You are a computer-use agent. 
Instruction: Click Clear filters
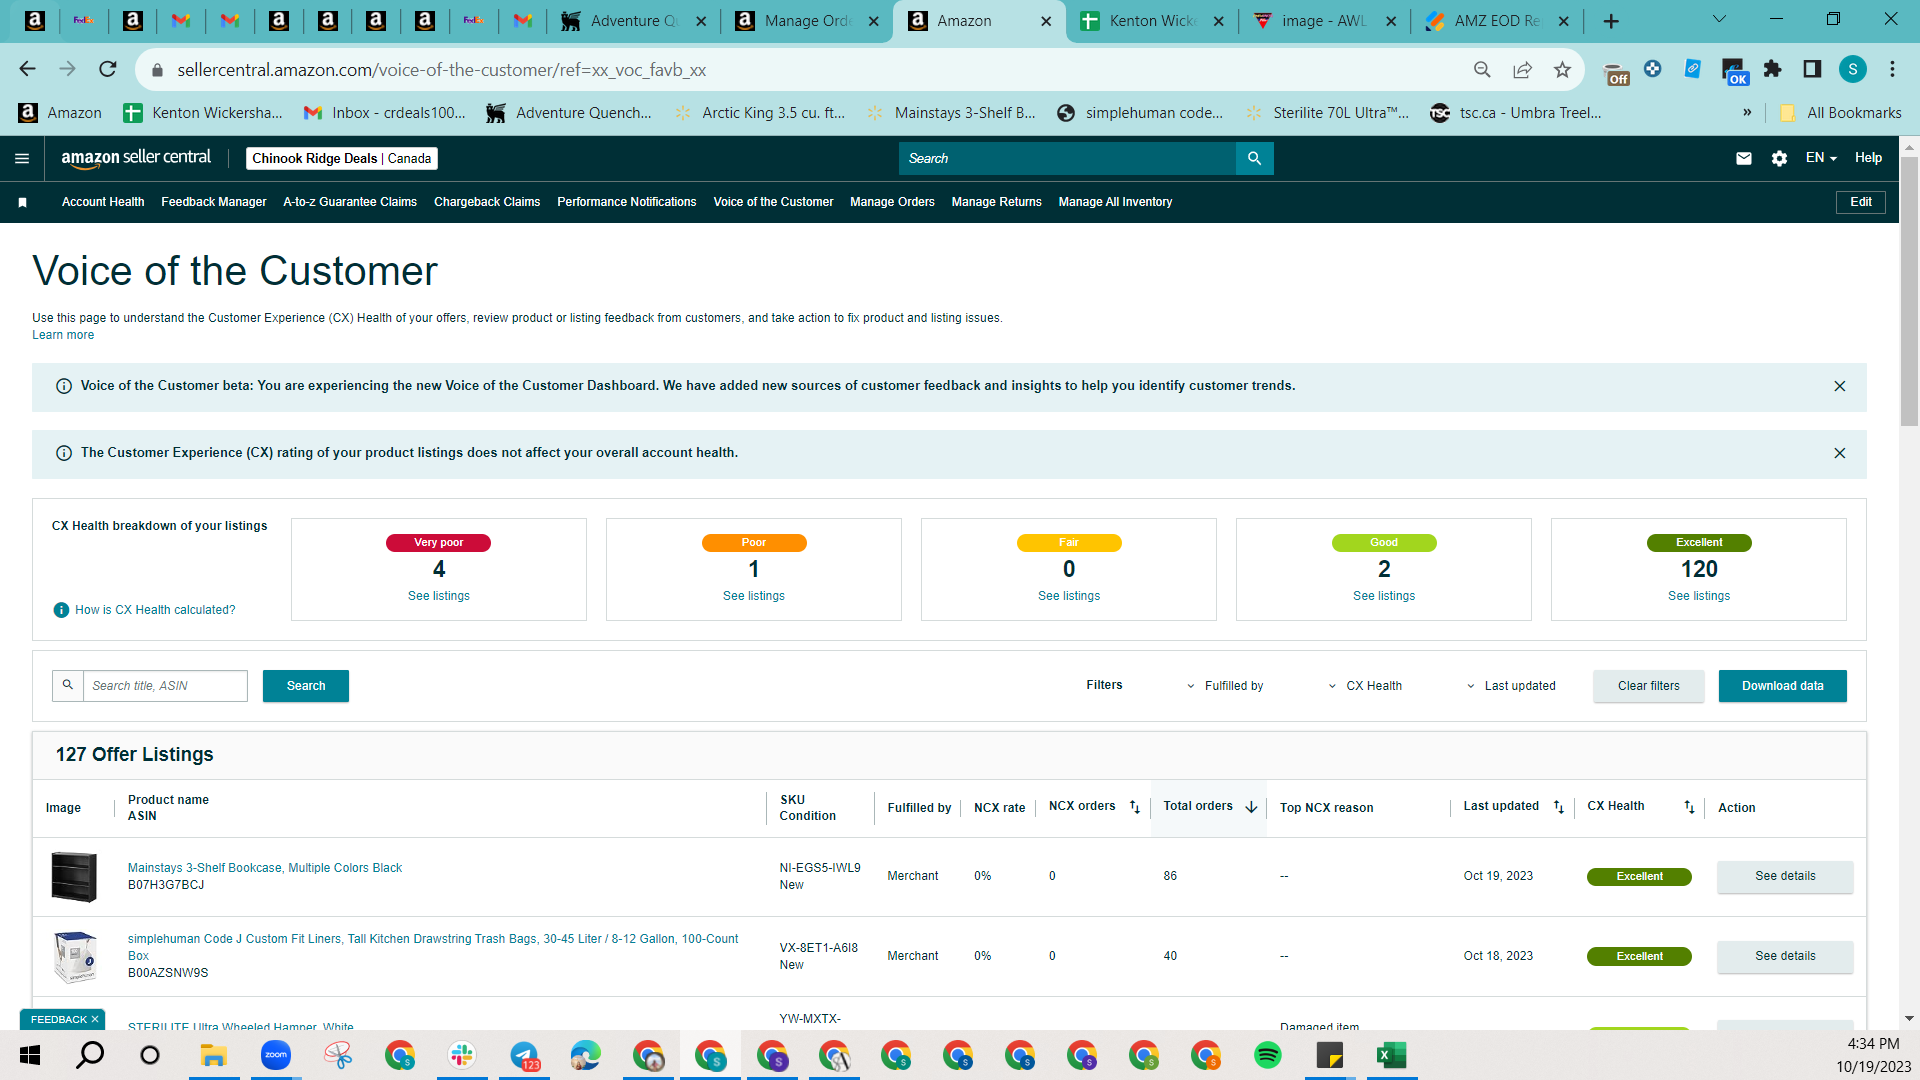point(1649,686)
